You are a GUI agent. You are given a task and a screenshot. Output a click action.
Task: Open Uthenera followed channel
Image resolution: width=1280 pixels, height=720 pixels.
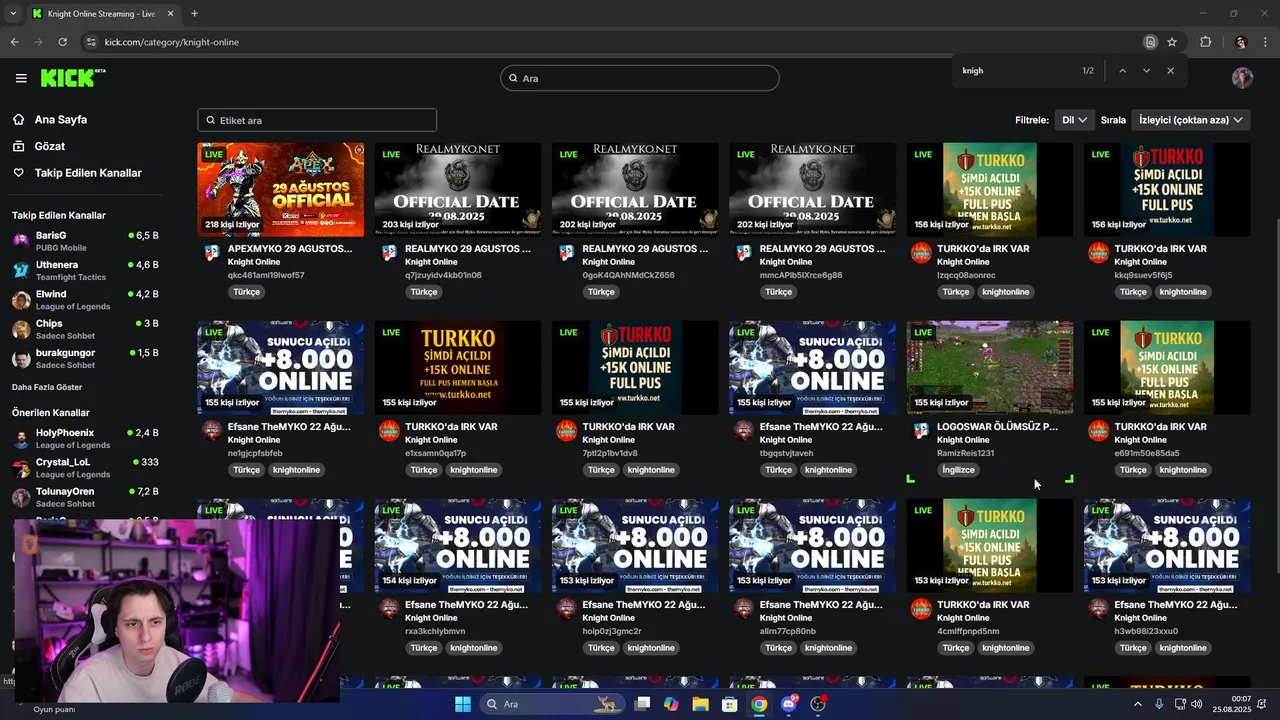(85, 270)
